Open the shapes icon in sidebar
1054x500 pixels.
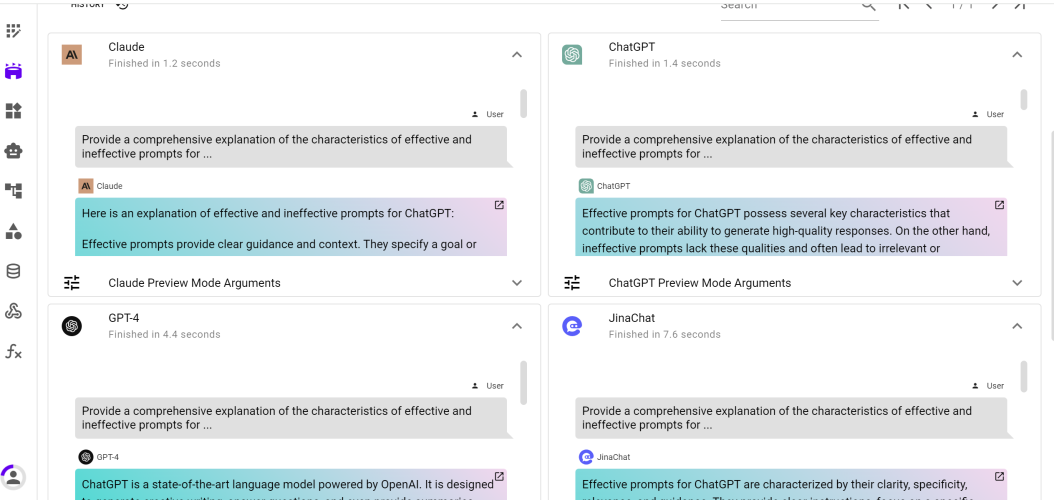pos(13,231)
